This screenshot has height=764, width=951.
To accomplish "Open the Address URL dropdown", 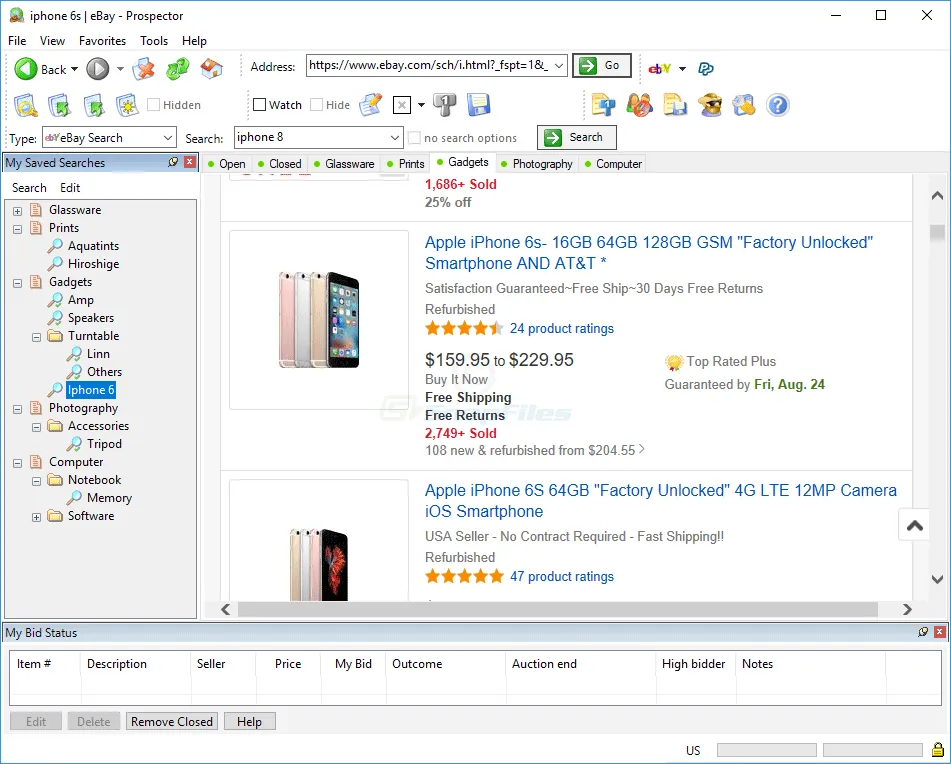I will tap(559, 65).
